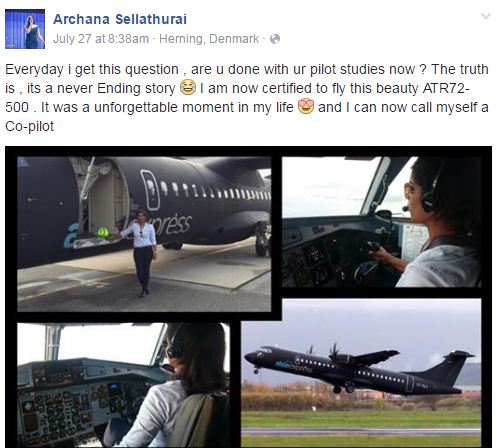The image size is (497, 448).
Task: Click the pilot's headset in top-right photo
Action: click(431, 196)
